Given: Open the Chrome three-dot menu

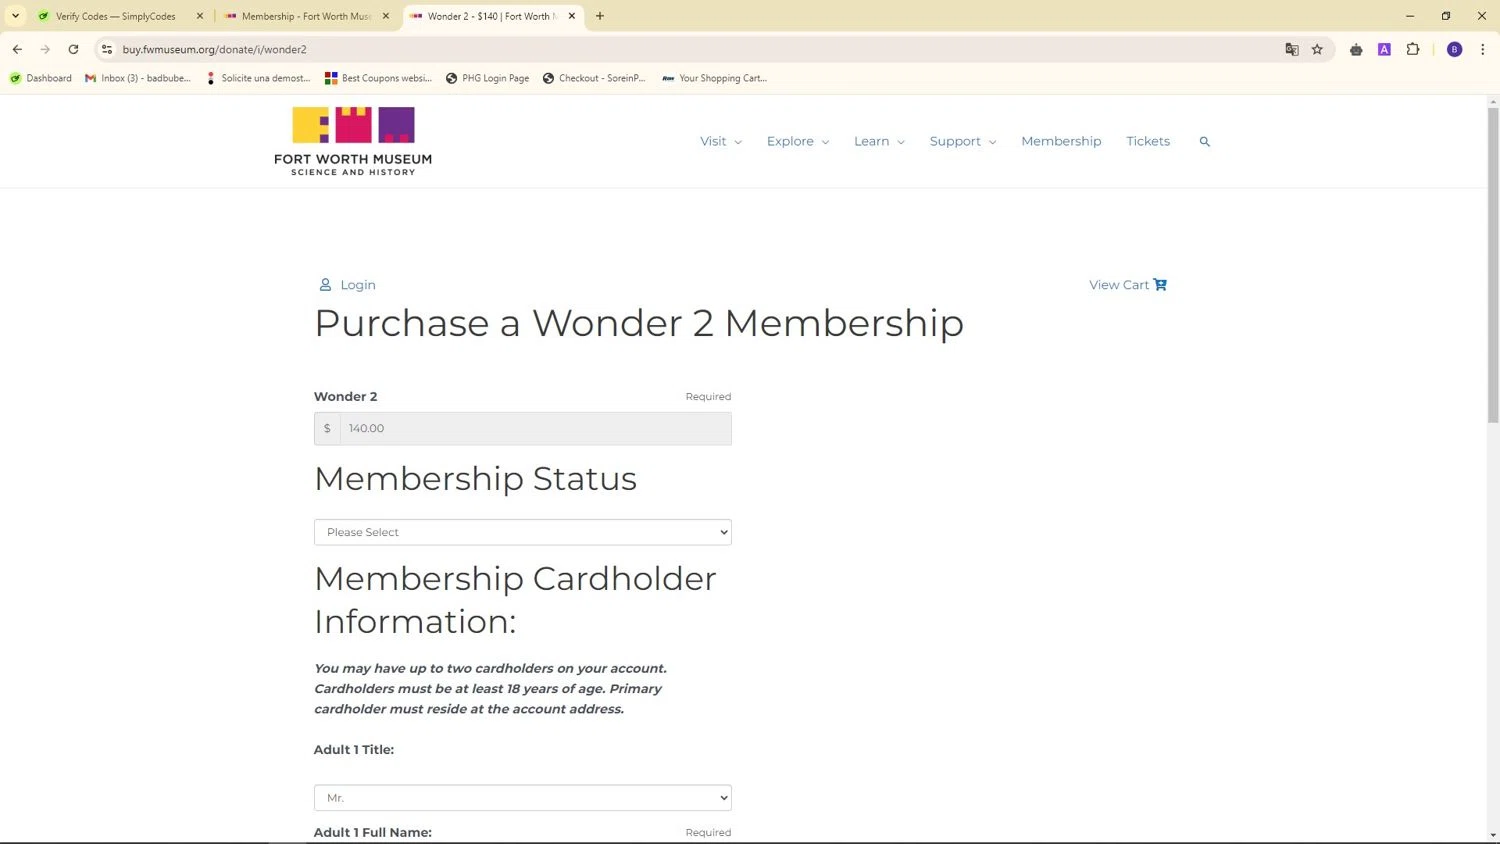Looking at the screenshot, I should coord(1482,49).
